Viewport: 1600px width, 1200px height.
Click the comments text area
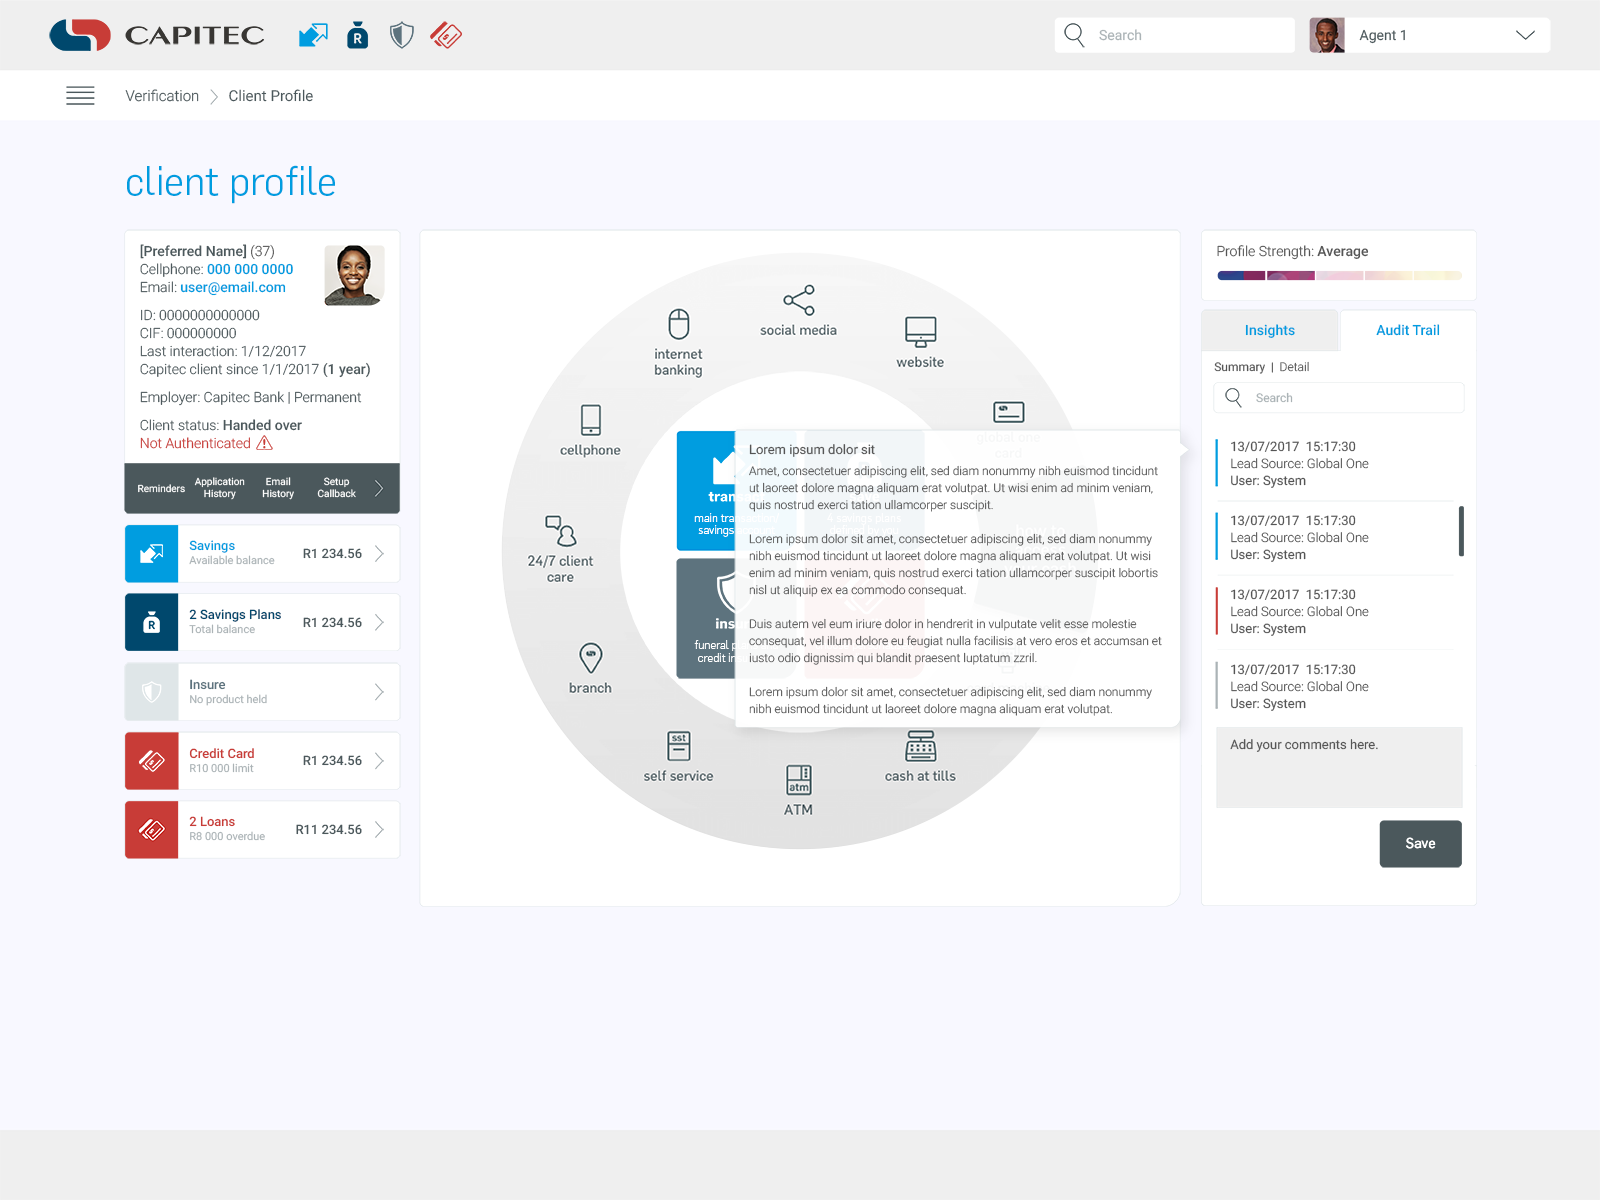coord(1339,767)
